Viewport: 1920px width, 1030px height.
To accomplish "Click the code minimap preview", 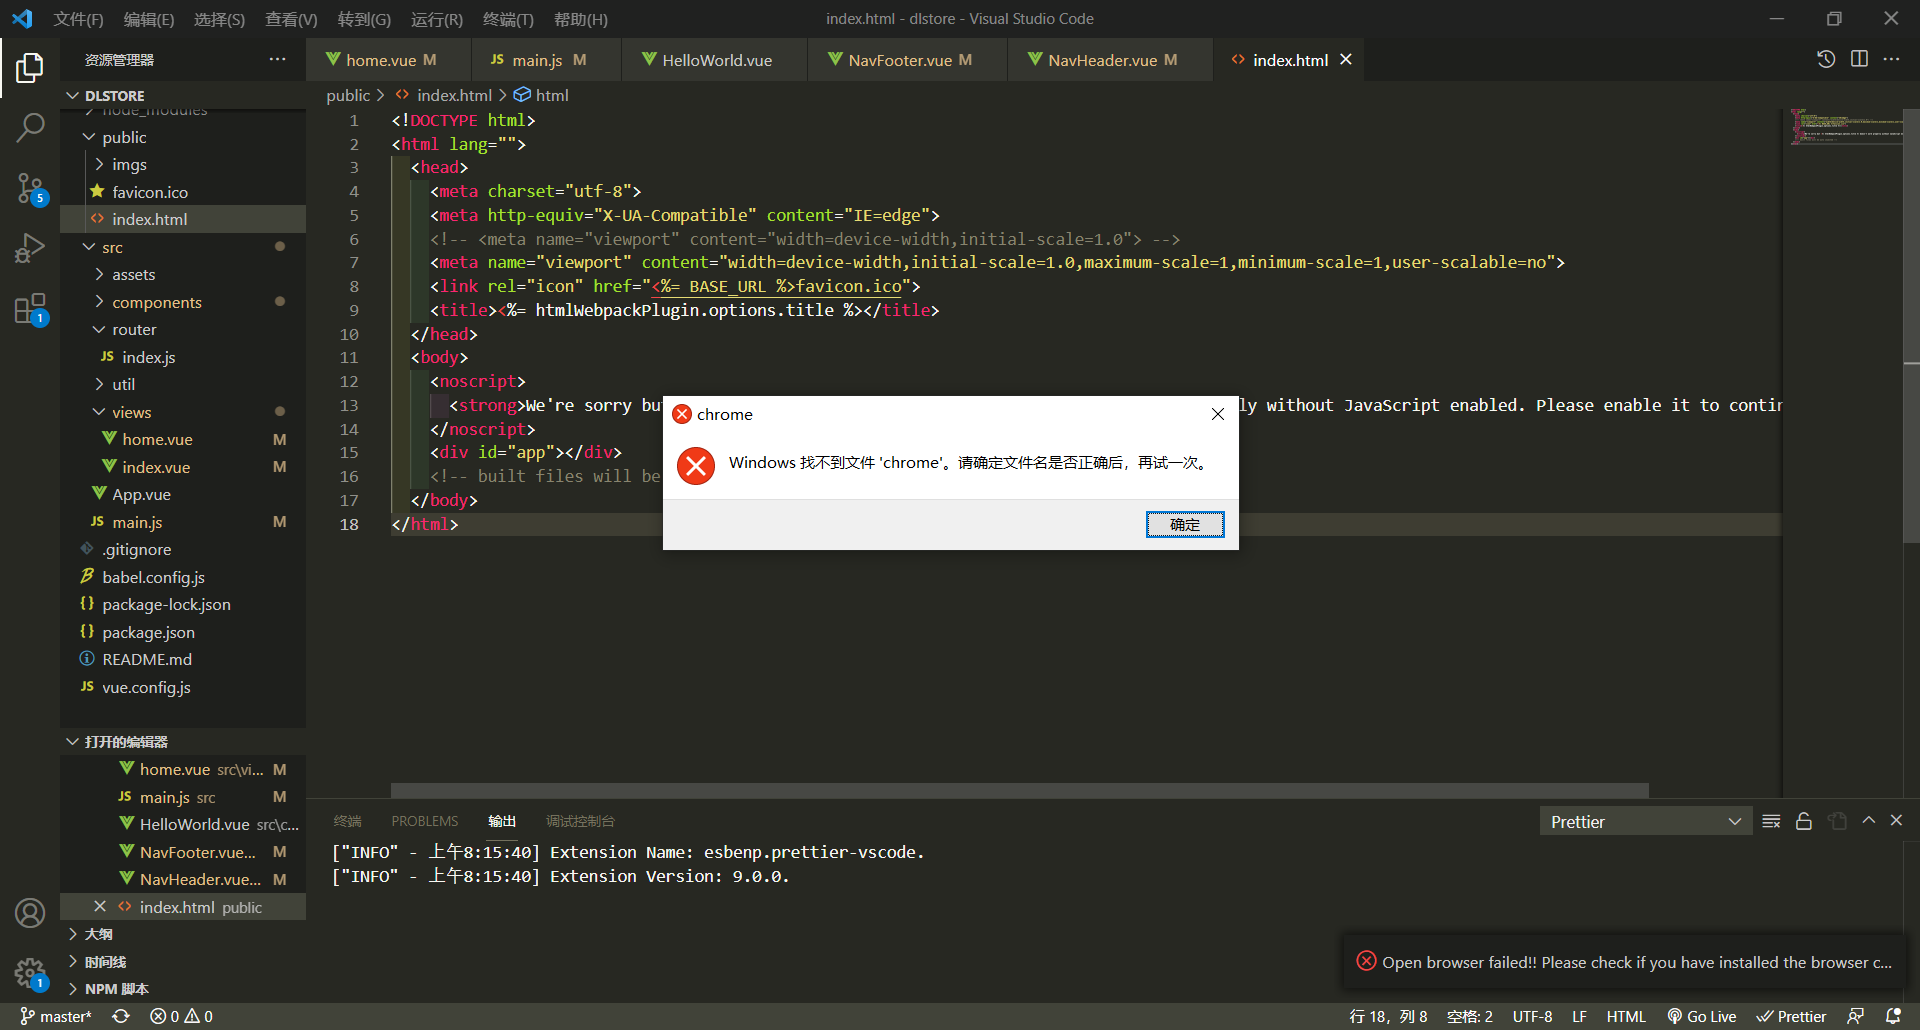I will pyautogui.click(x=1846, y=127).
